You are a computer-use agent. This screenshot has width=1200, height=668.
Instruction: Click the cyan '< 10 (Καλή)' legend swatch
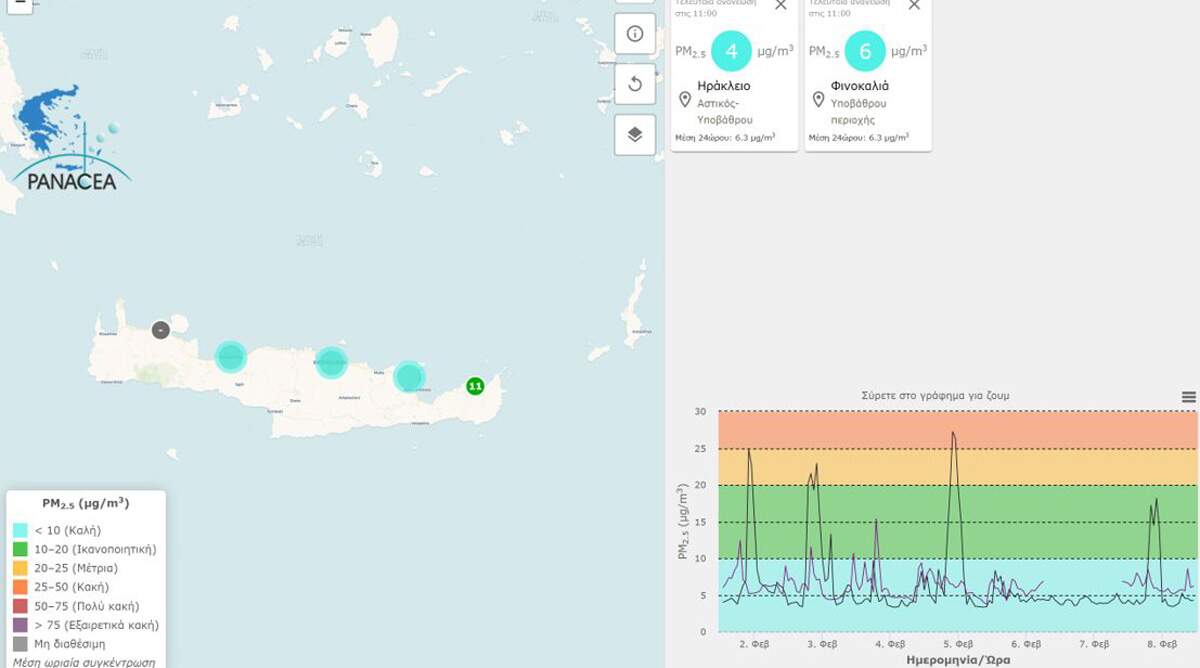pos(21,530)
